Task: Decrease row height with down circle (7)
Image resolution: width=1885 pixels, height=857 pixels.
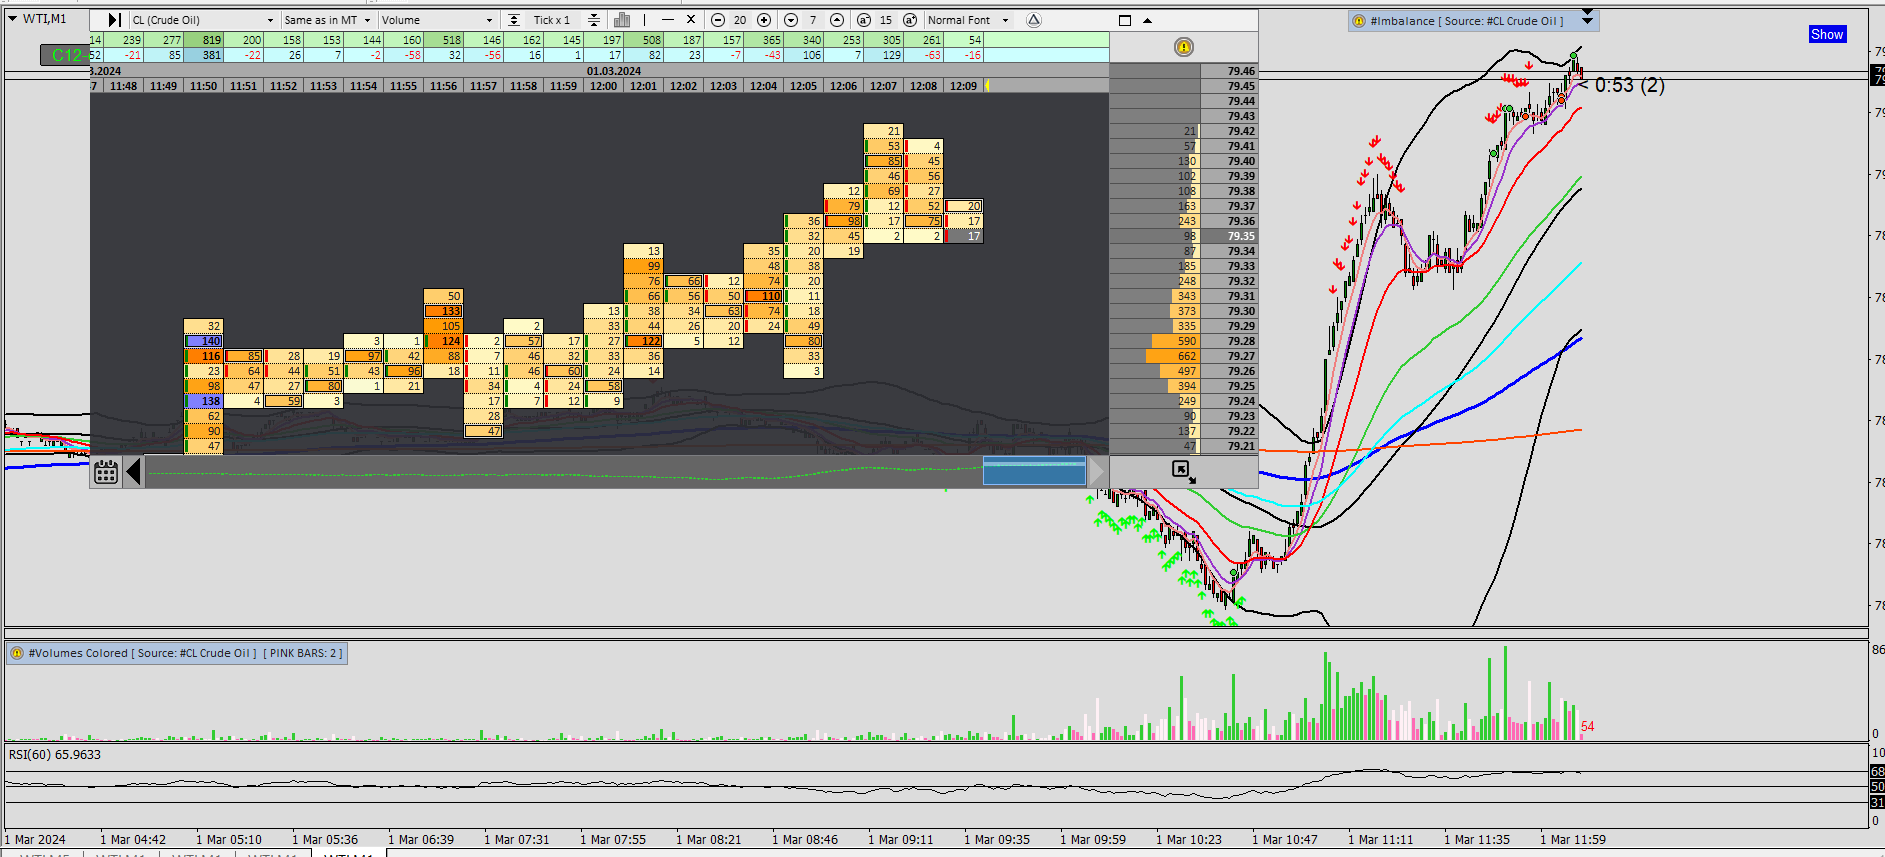Action: click(x=791, y=20)
